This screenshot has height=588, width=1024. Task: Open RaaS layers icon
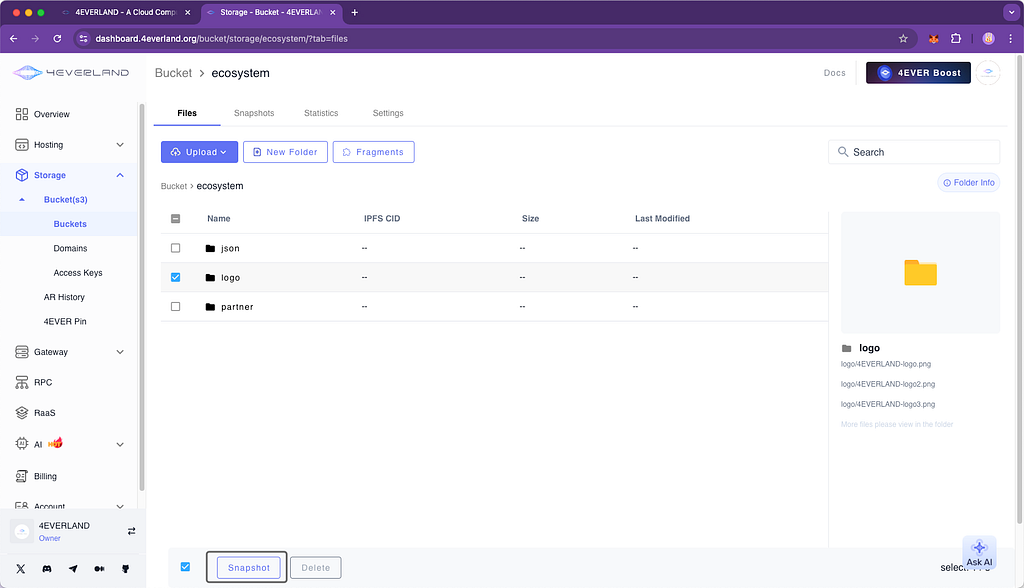pyautogui.click(x=22, y=413)
